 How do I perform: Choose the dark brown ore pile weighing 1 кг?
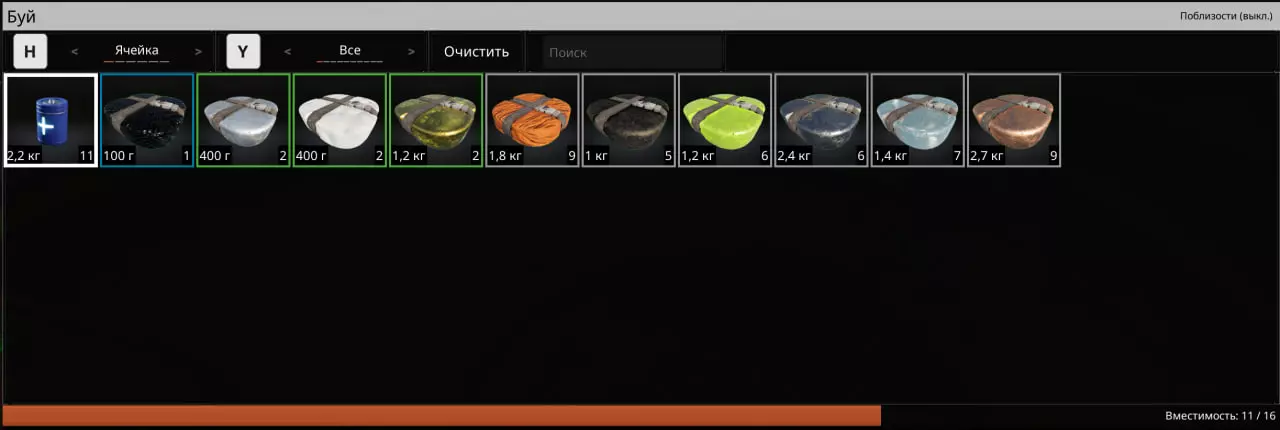tap(628, 120)
